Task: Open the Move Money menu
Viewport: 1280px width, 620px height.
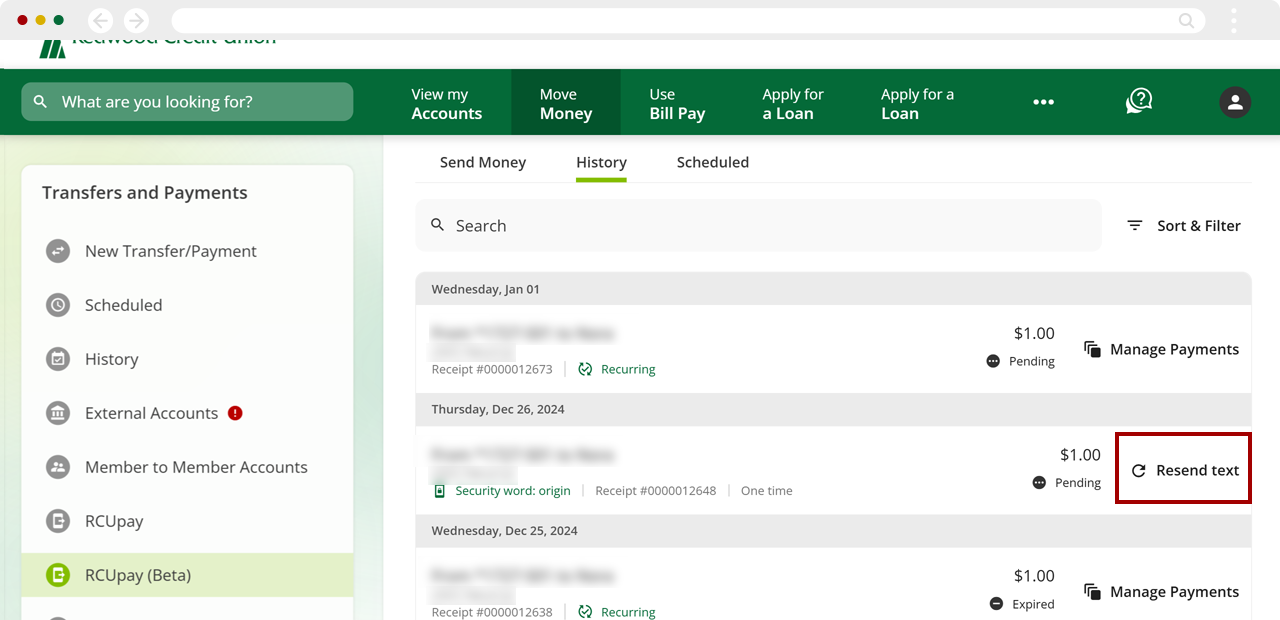Action: tap(566, 104)
